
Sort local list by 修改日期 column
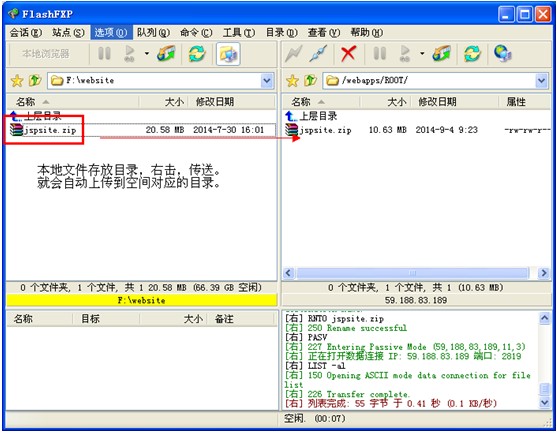pos(232,102)
